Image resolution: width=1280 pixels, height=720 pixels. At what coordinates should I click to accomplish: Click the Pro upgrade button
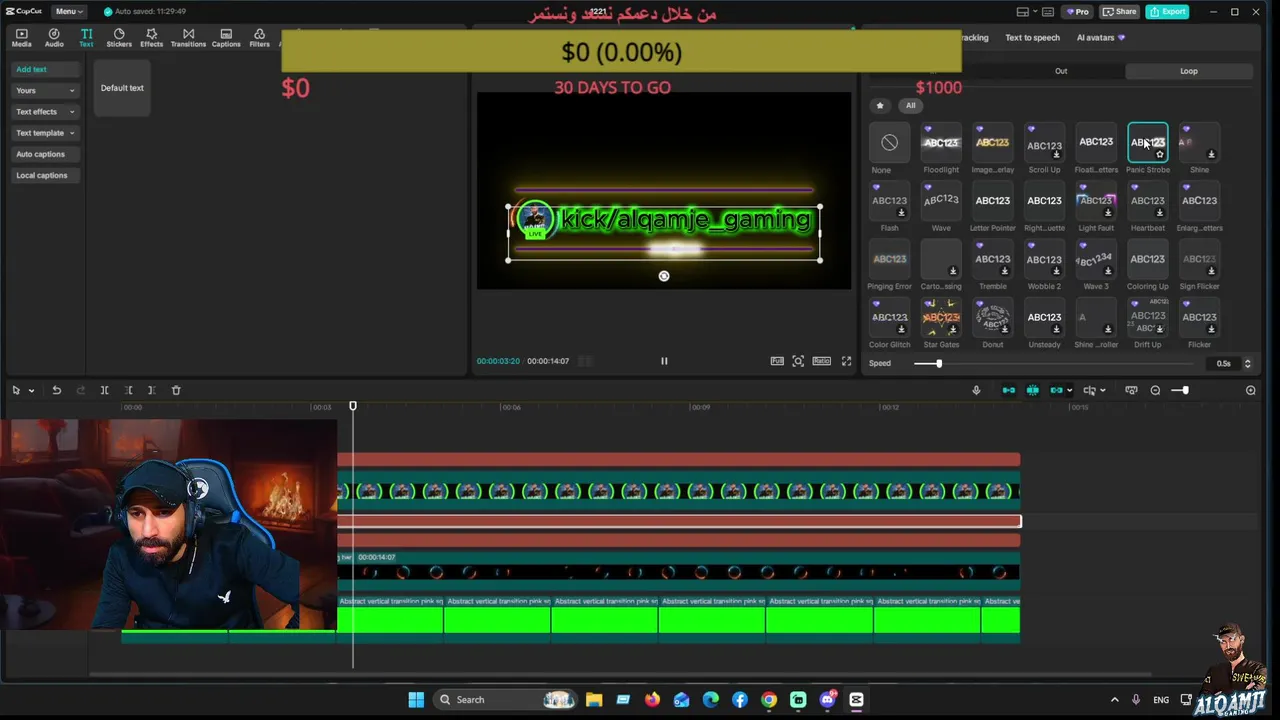(1077, 12)
